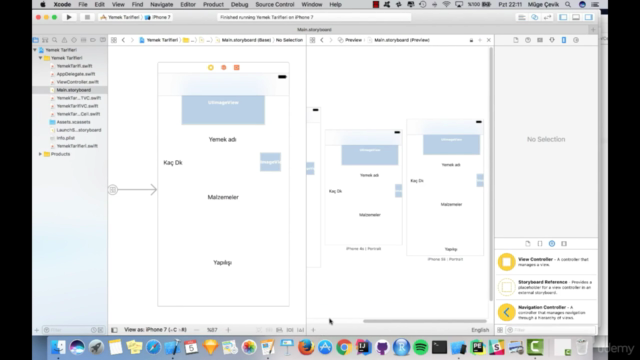Open related items menu in left editor
The image size is (640, 360).
[114, 40]
